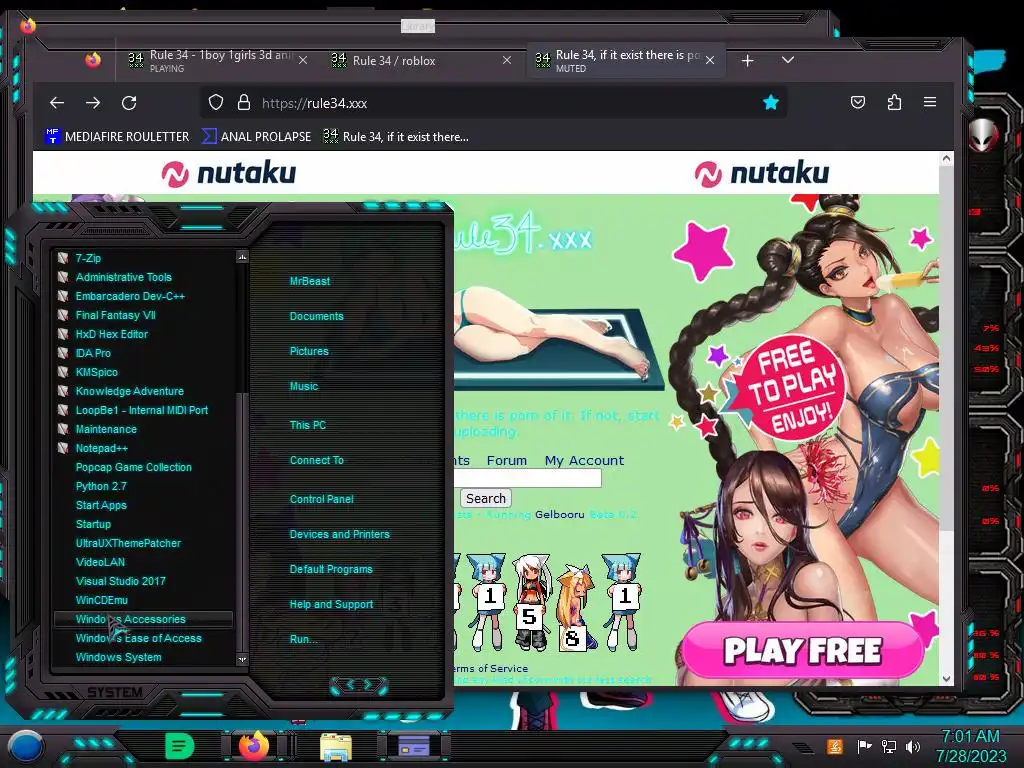The height and width of the screenshot is (768, 1024).
Task: Select Python 2.7 in the programs list
Action: click(x=101, y=486)
